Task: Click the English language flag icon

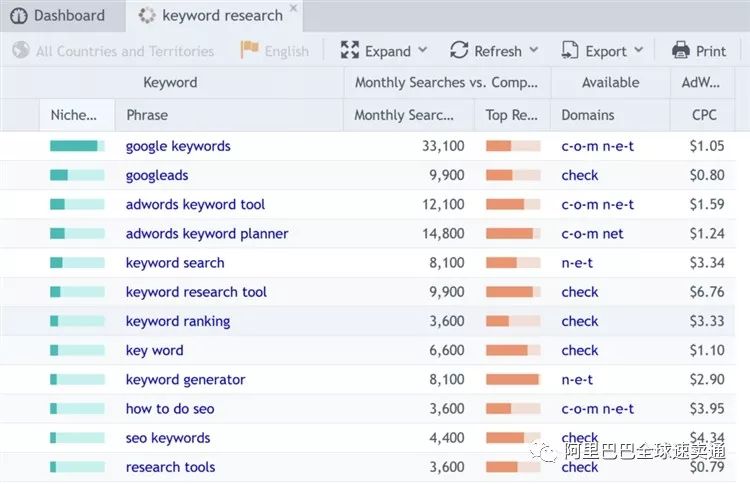Action: [x=249, y=51]
